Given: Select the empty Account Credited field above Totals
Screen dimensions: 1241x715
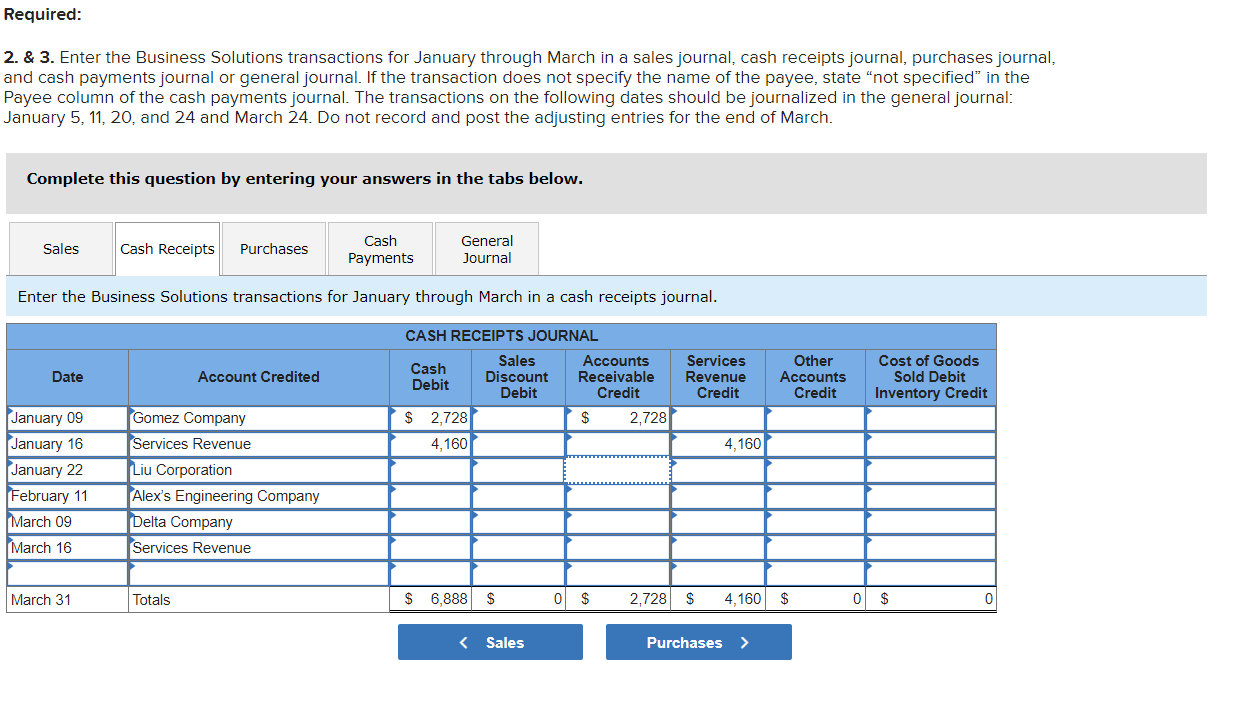Looking at the screenshot, I should (x=259, y=574).
